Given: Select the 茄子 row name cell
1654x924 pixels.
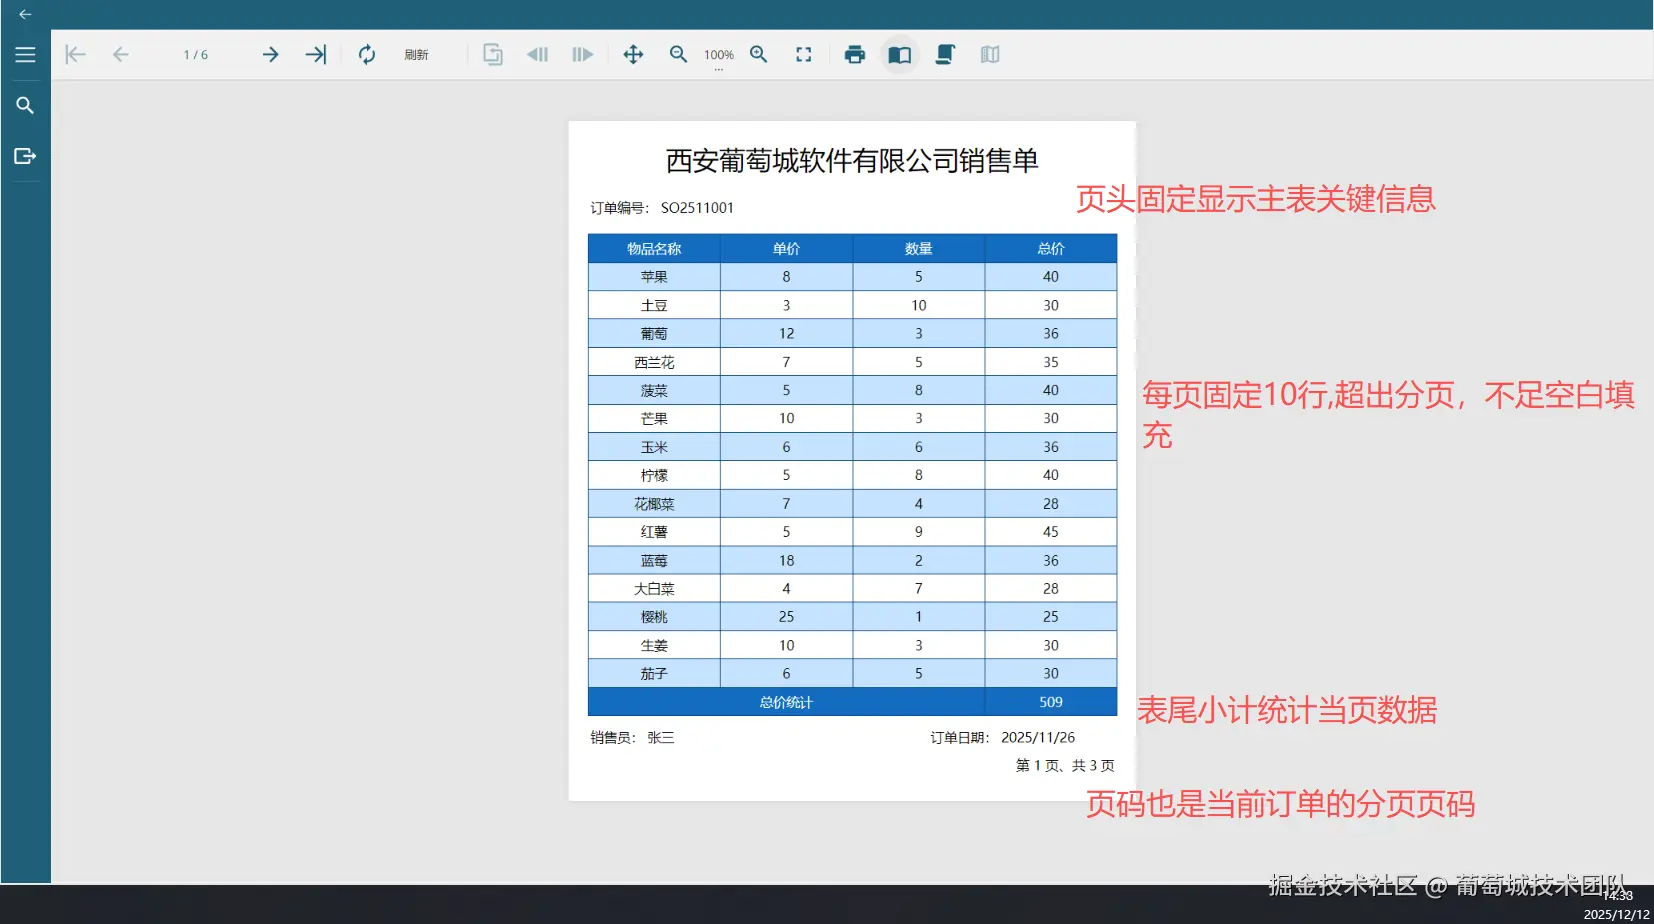Looking at the screenshot, I should coord(654,674).
